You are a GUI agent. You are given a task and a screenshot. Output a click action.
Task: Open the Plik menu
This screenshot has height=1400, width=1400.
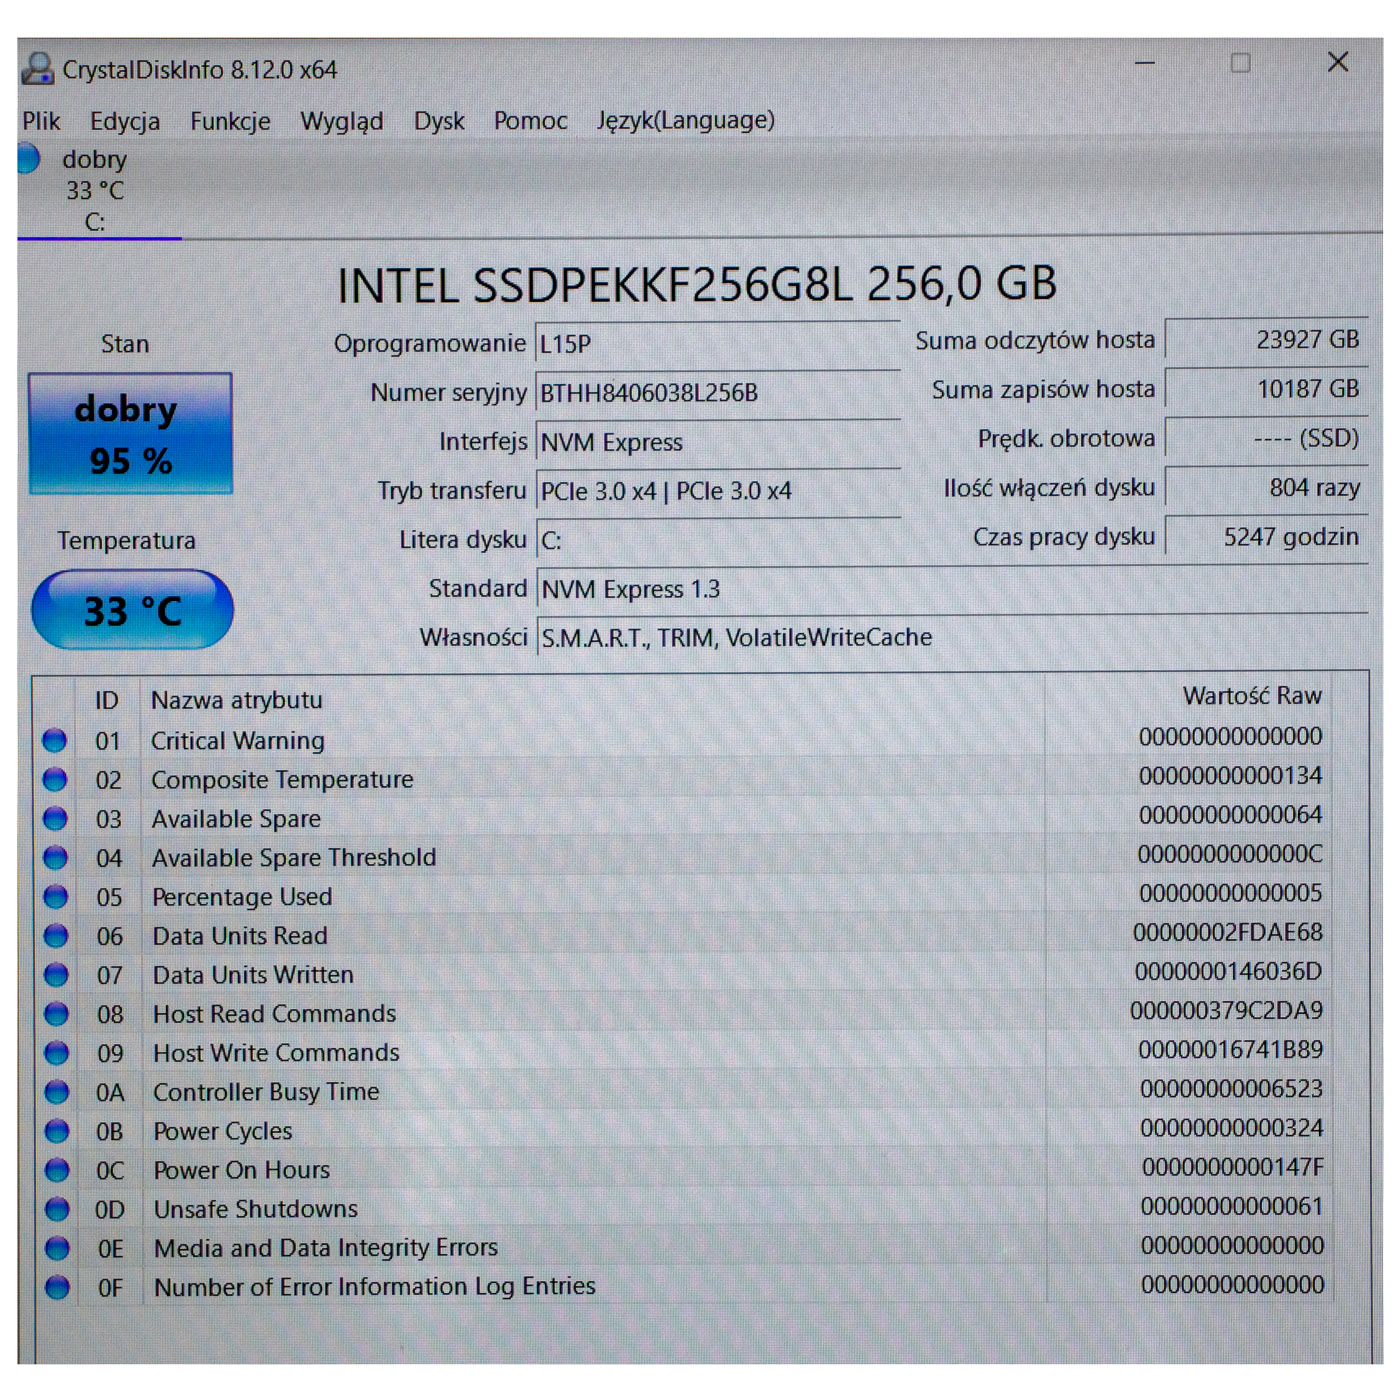pyautogui.click(x=41, y=121)
